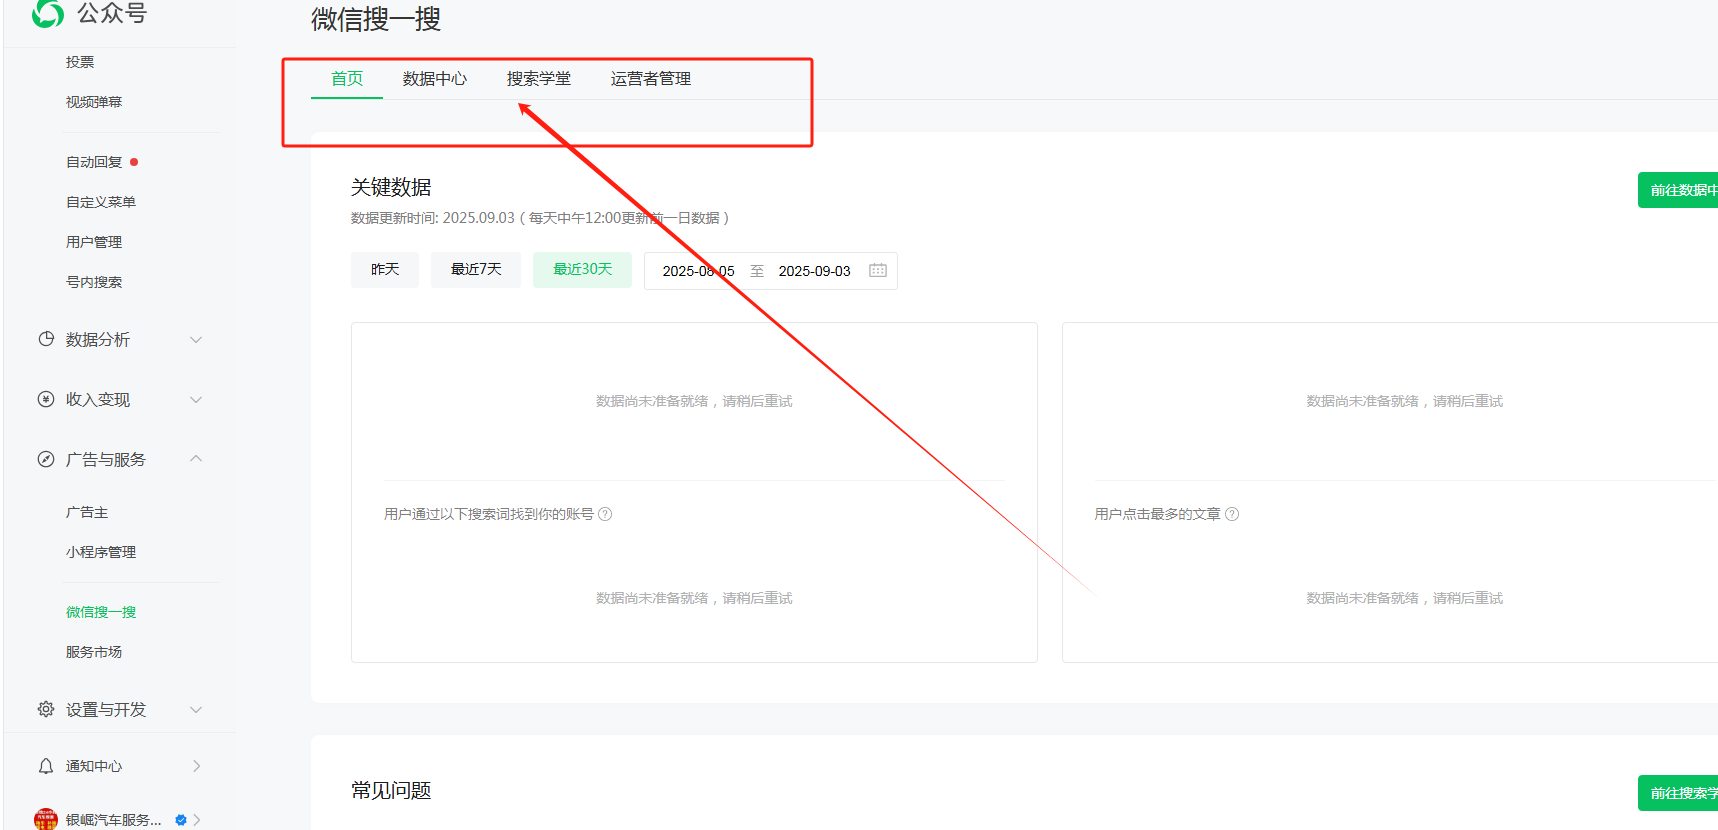This screenshot has height=830, width=1718.
Task: Expand the 数据分析 menu chevron
Action: pos(196,340)
